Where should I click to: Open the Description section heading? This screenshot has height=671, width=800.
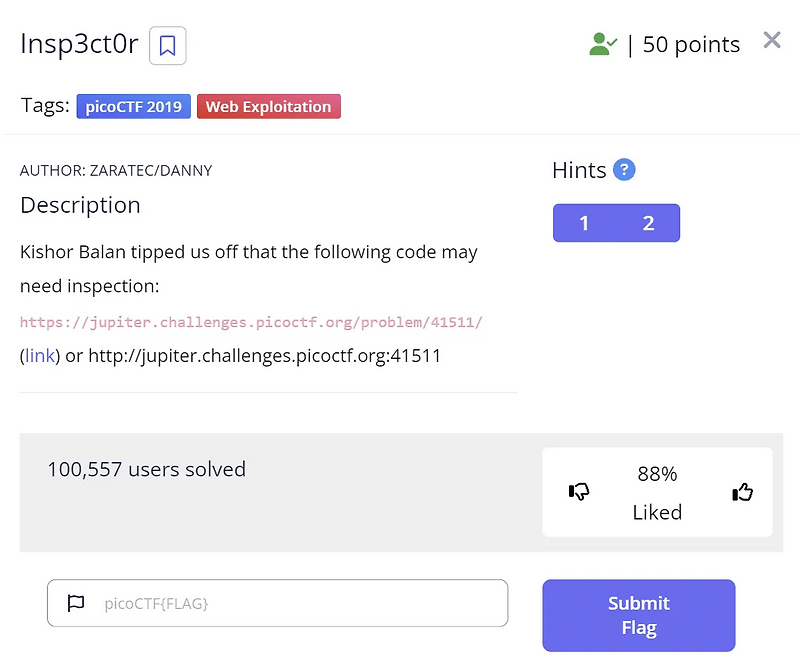[x=80, y=205]
